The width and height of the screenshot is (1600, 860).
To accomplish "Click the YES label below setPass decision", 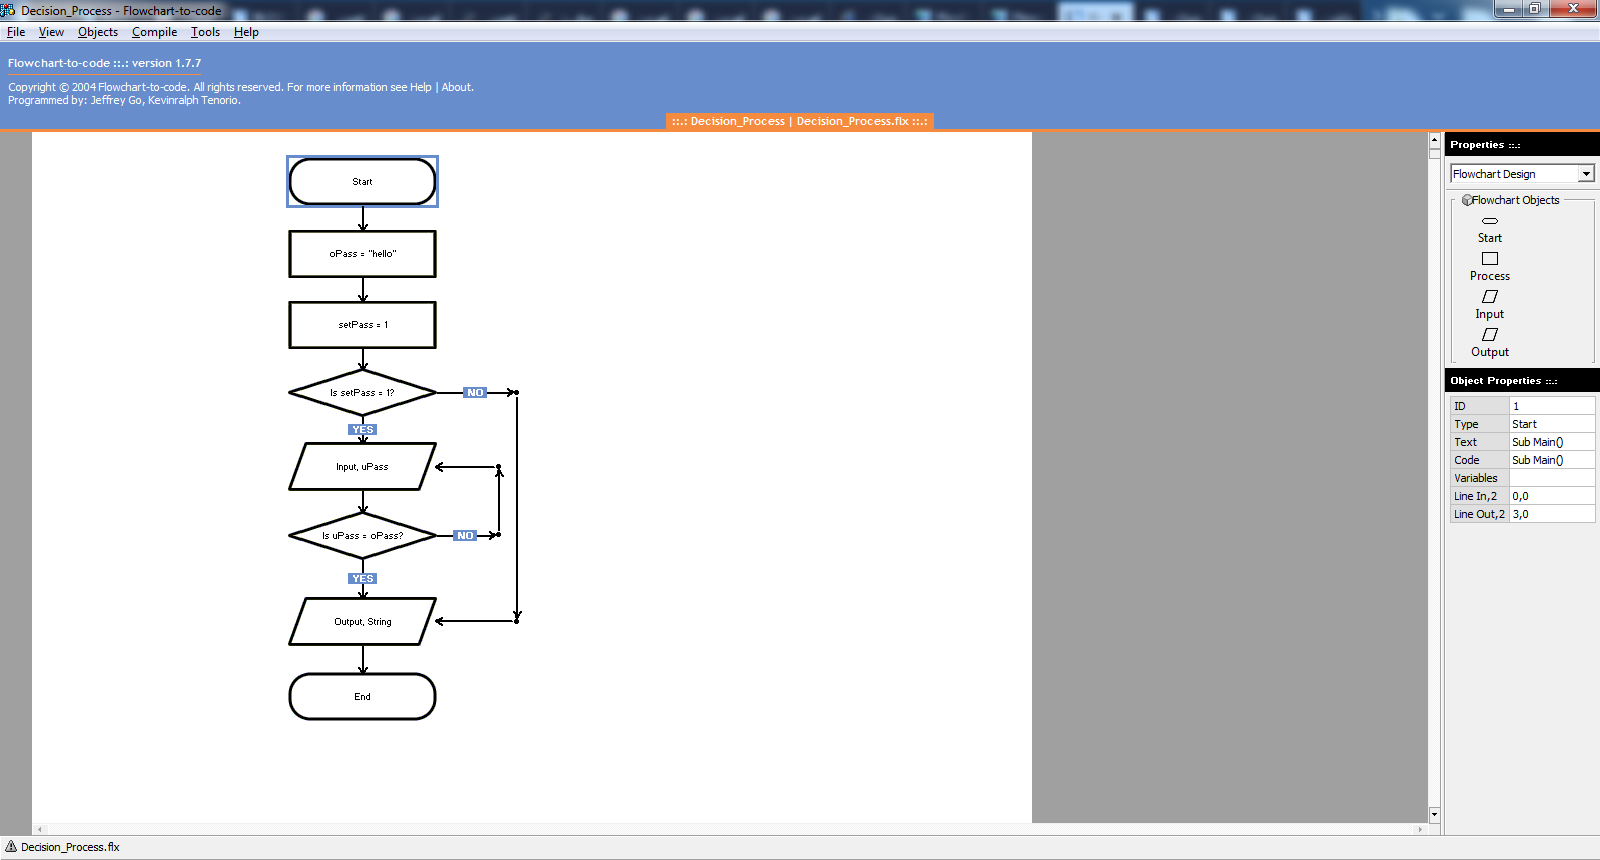I will [x=362, y=430].
